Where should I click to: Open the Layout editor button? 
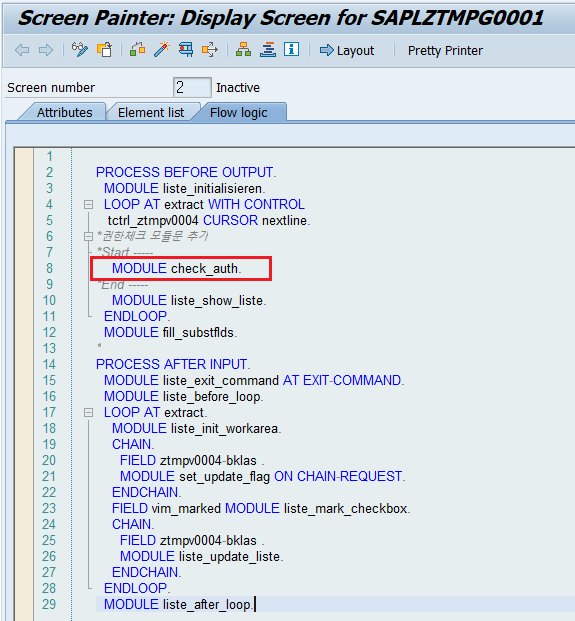[x=347, y=50]
